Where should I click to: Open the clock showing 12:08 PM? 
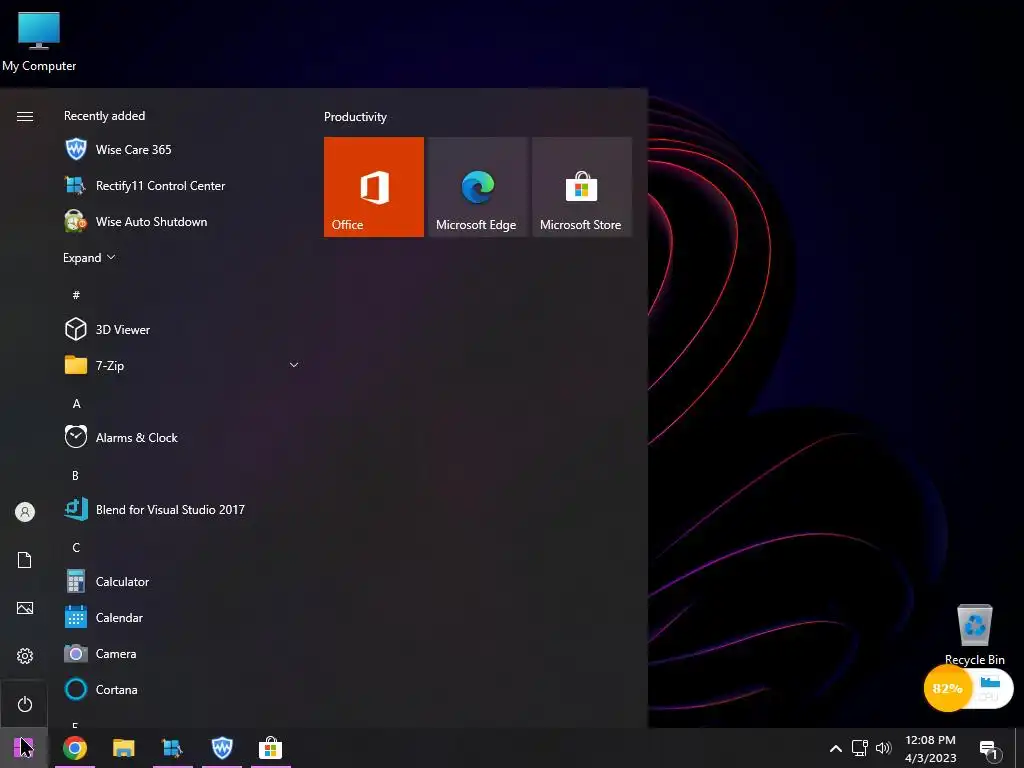931,748
